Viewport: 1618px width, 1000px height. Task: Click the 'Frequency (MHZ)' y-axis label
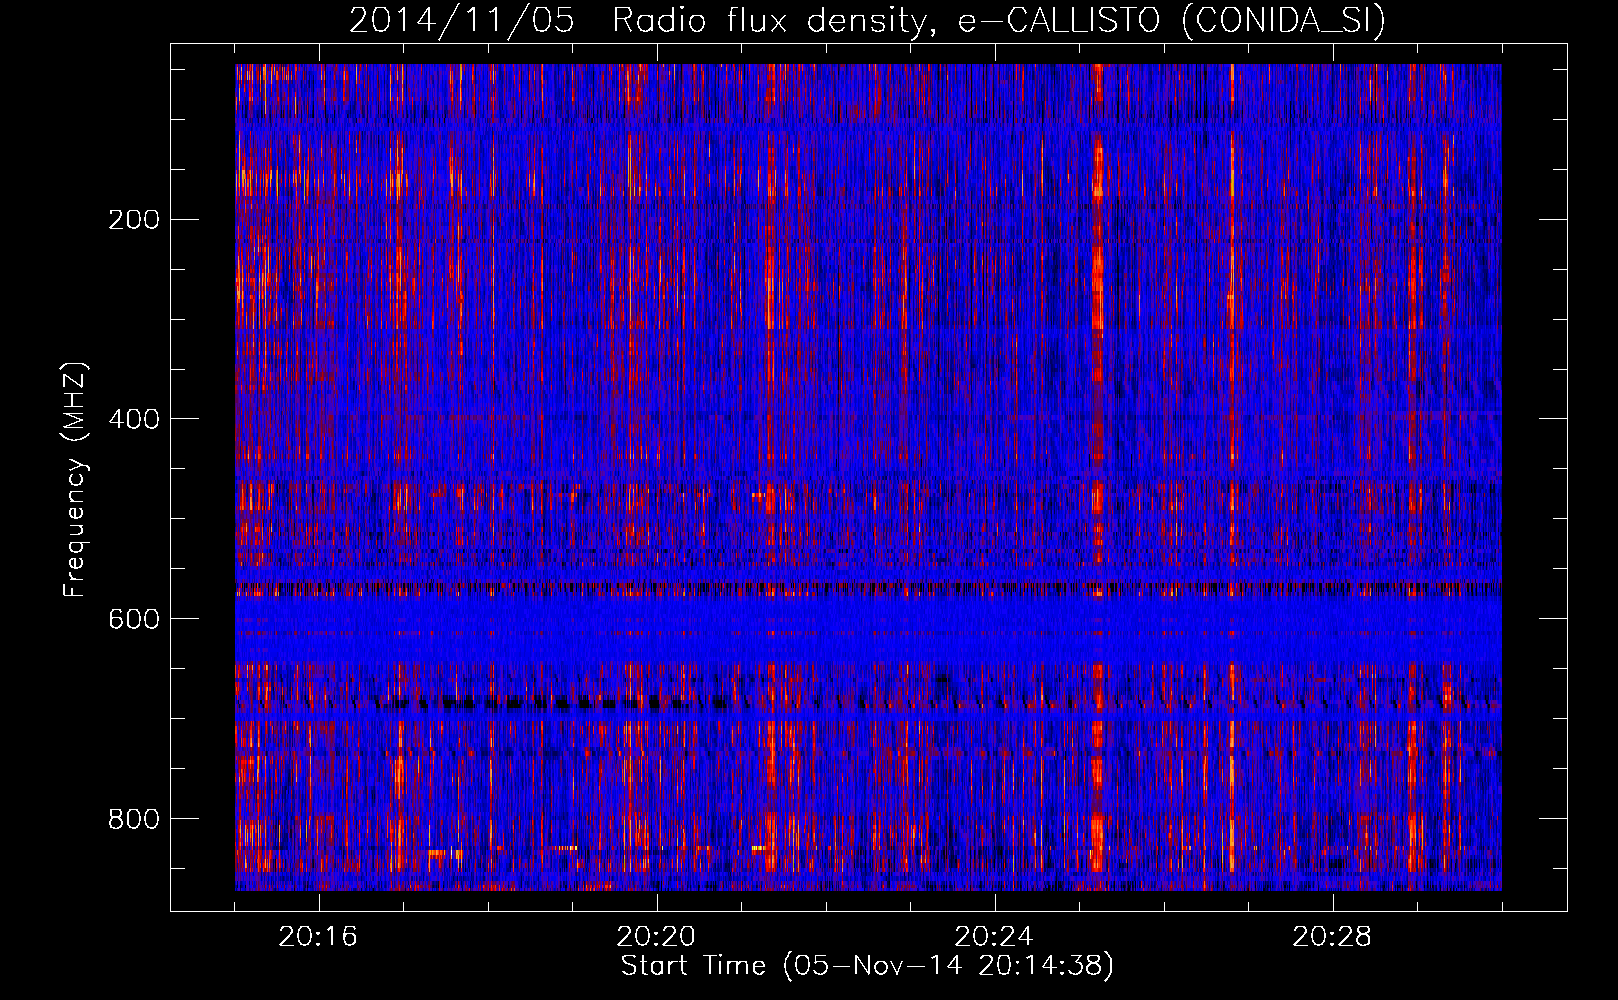[x=75, y=479]
